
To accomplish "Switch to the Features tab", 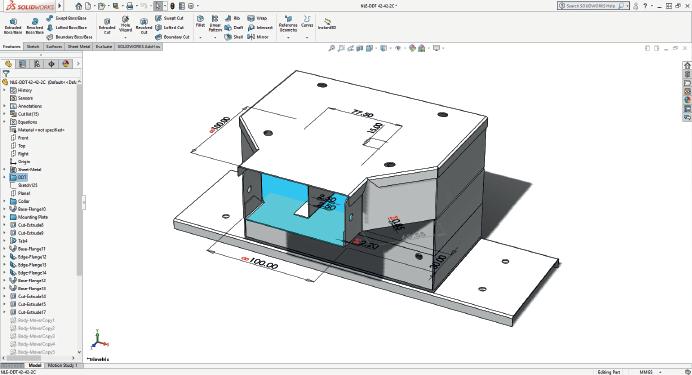I will tap(11, 46).
